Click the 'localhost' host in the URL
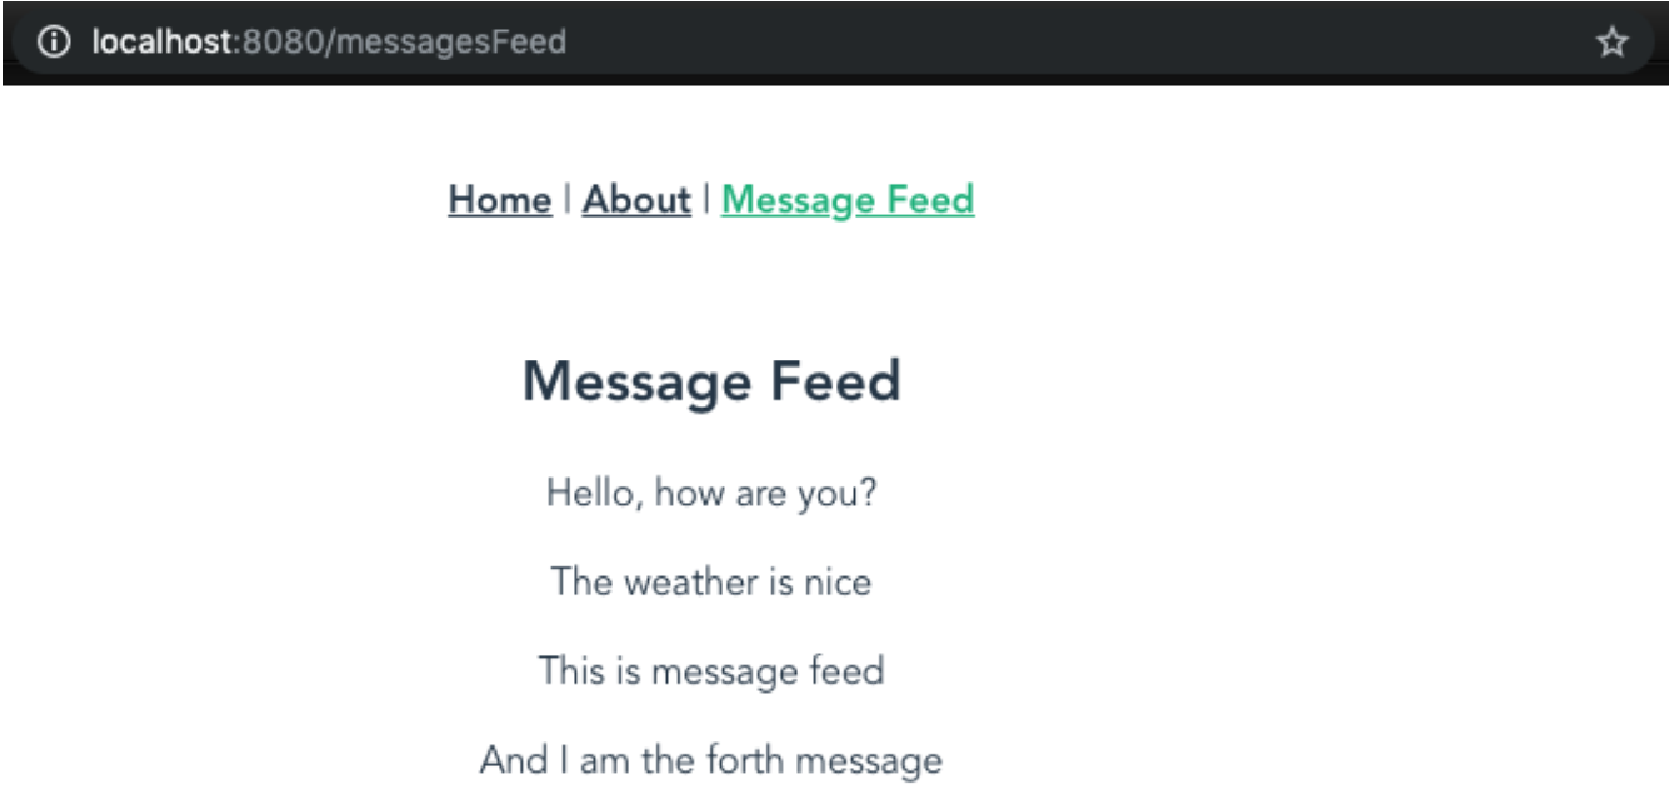Screen dimensions: 1673x812 [x=163, y=41]
